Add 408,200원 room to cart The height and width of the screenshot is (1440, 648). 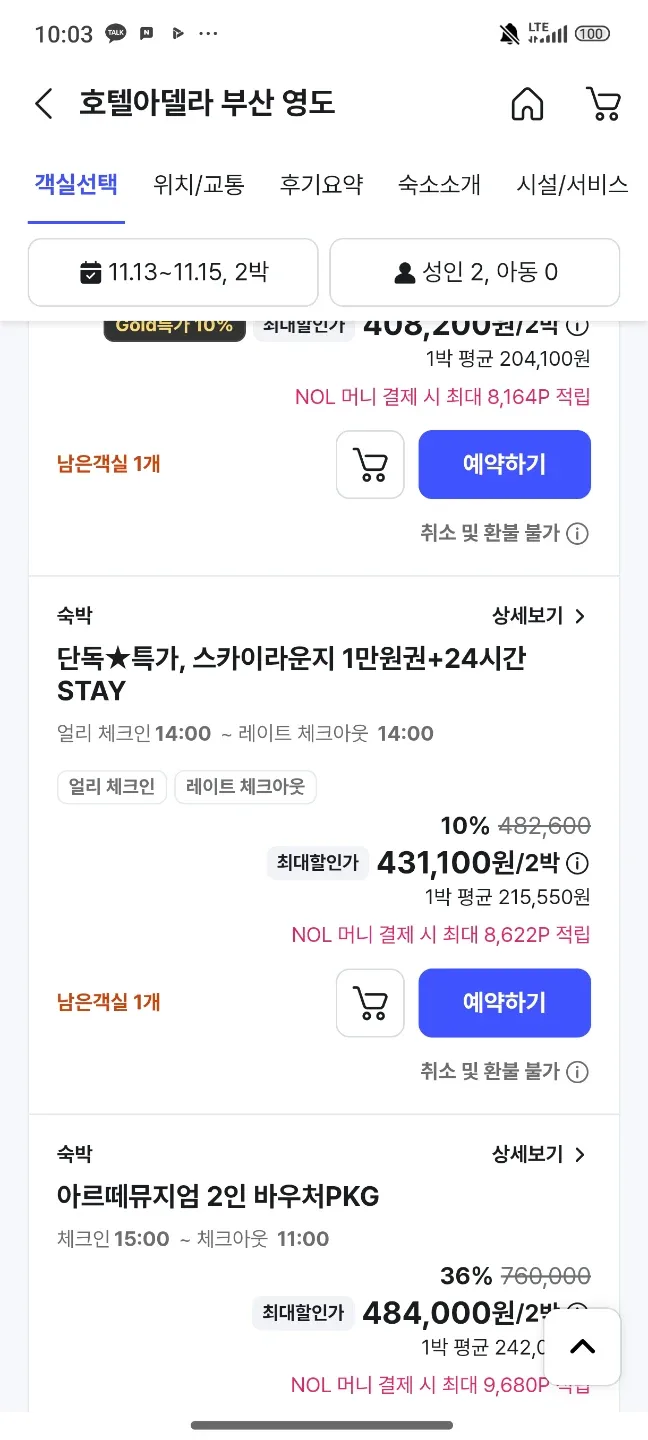click(x=370, y=464)
